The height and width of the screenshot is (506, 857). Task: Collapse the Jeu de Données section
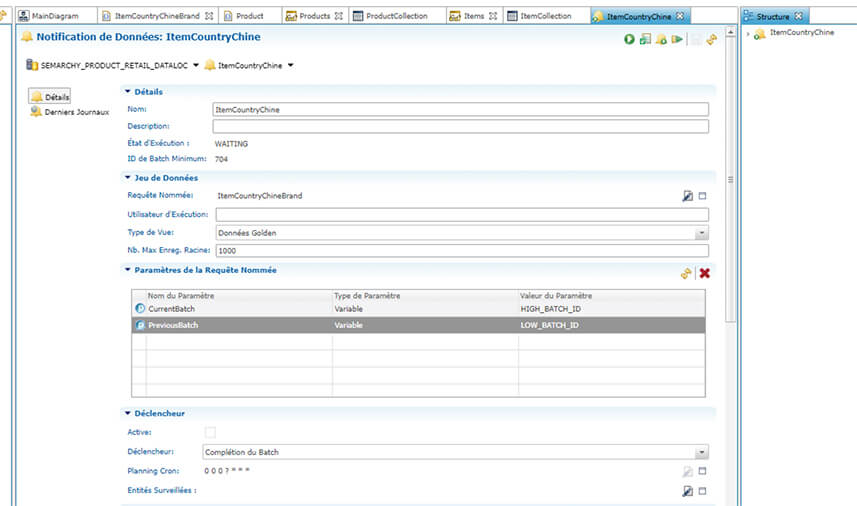coord(128,178)
